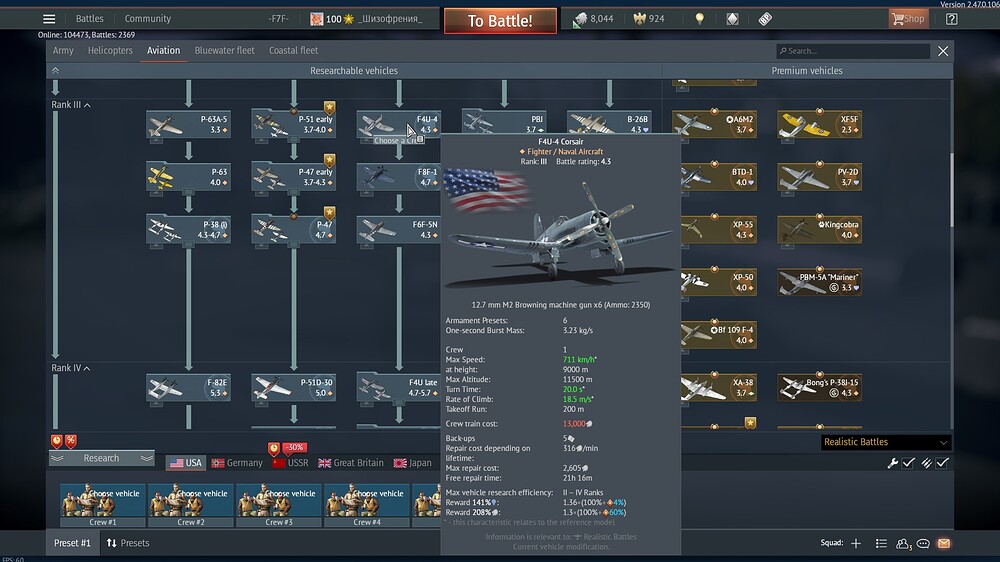Screen dimensions: 1000x562
Task: Open the contacts friends icon
Action: click(x=903, y=544)
